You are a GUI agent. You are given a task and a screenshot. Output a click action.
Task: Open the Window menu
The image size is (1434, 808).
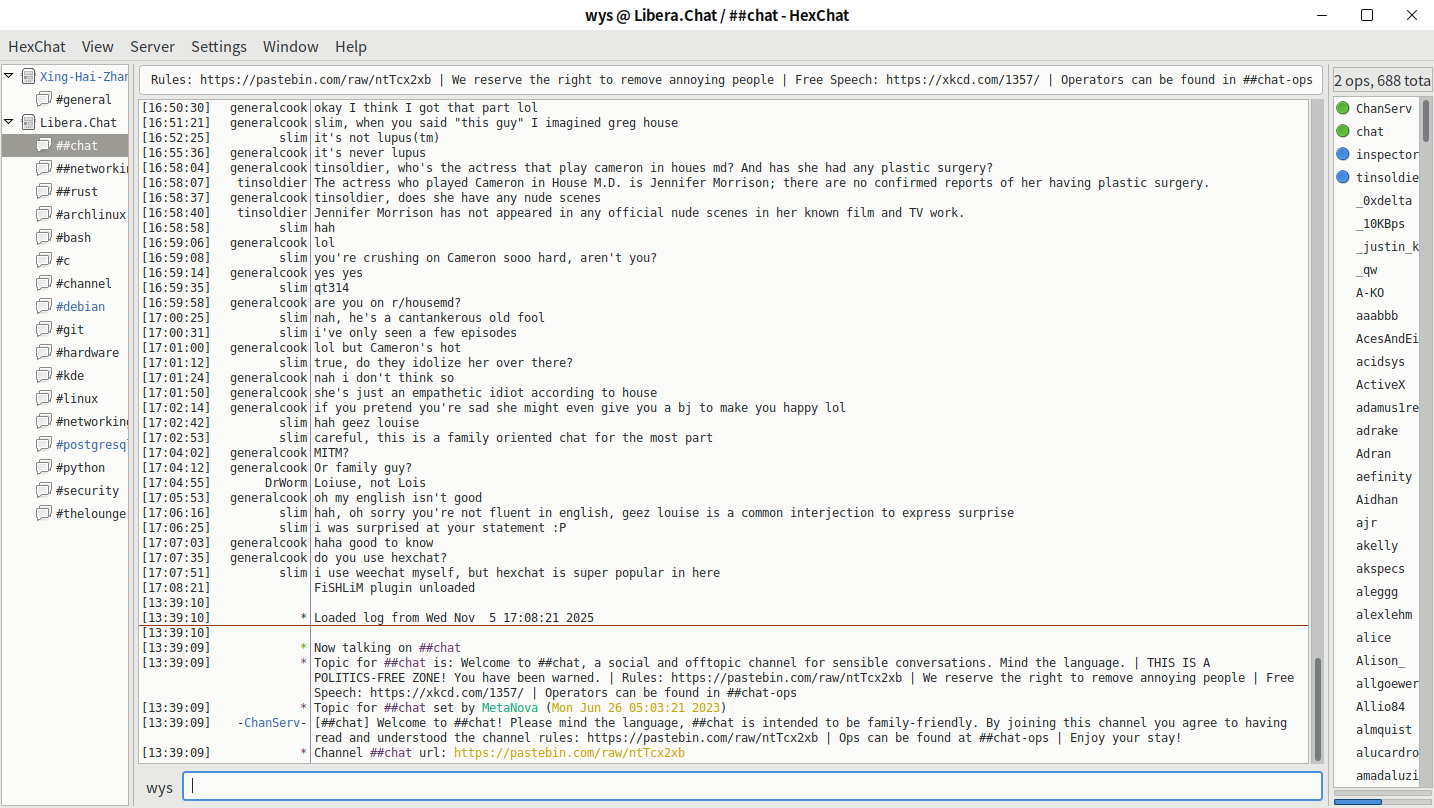(x=291, y=46)
